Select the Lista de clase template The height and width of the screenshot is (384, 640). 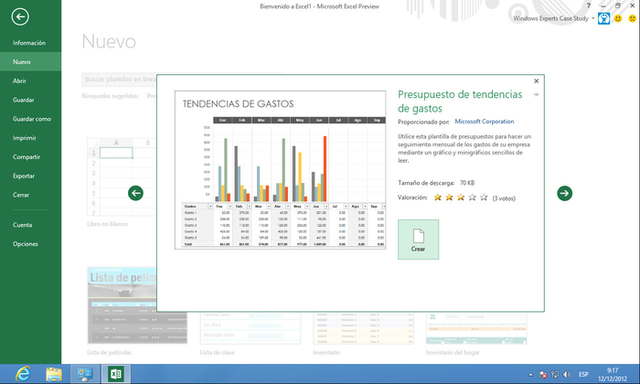(x=250, y=329)
